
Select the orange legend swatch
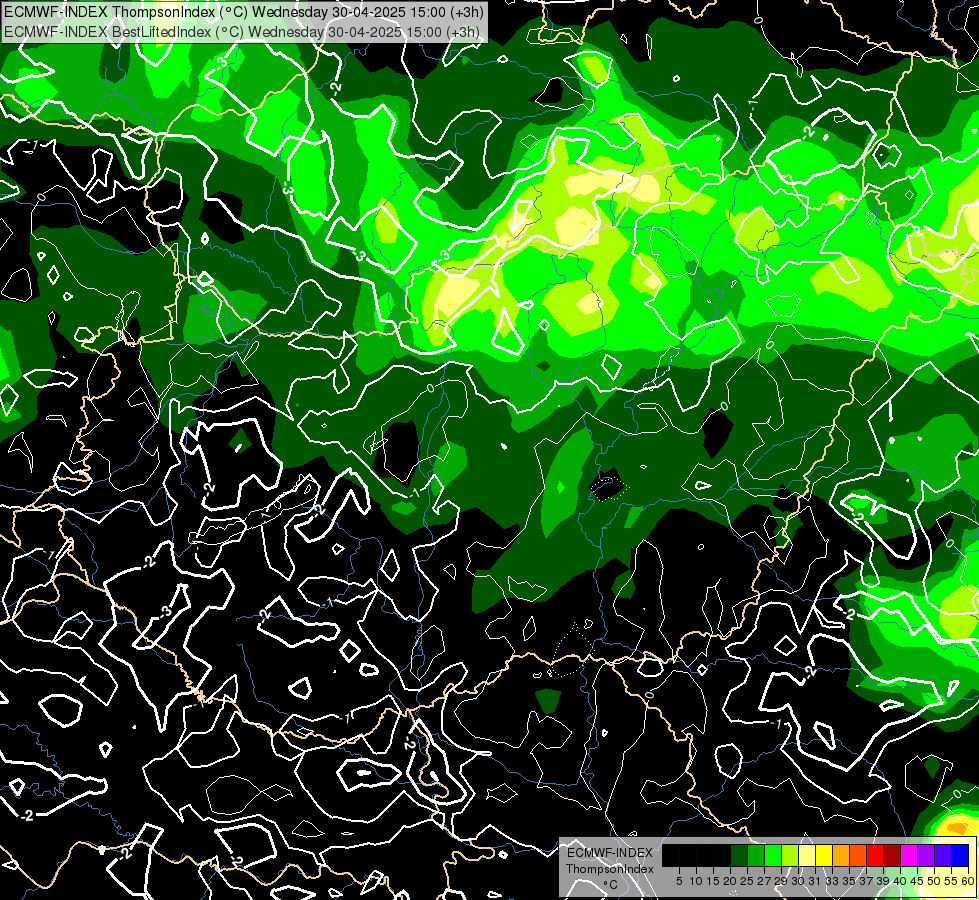[x=841, y=855]
